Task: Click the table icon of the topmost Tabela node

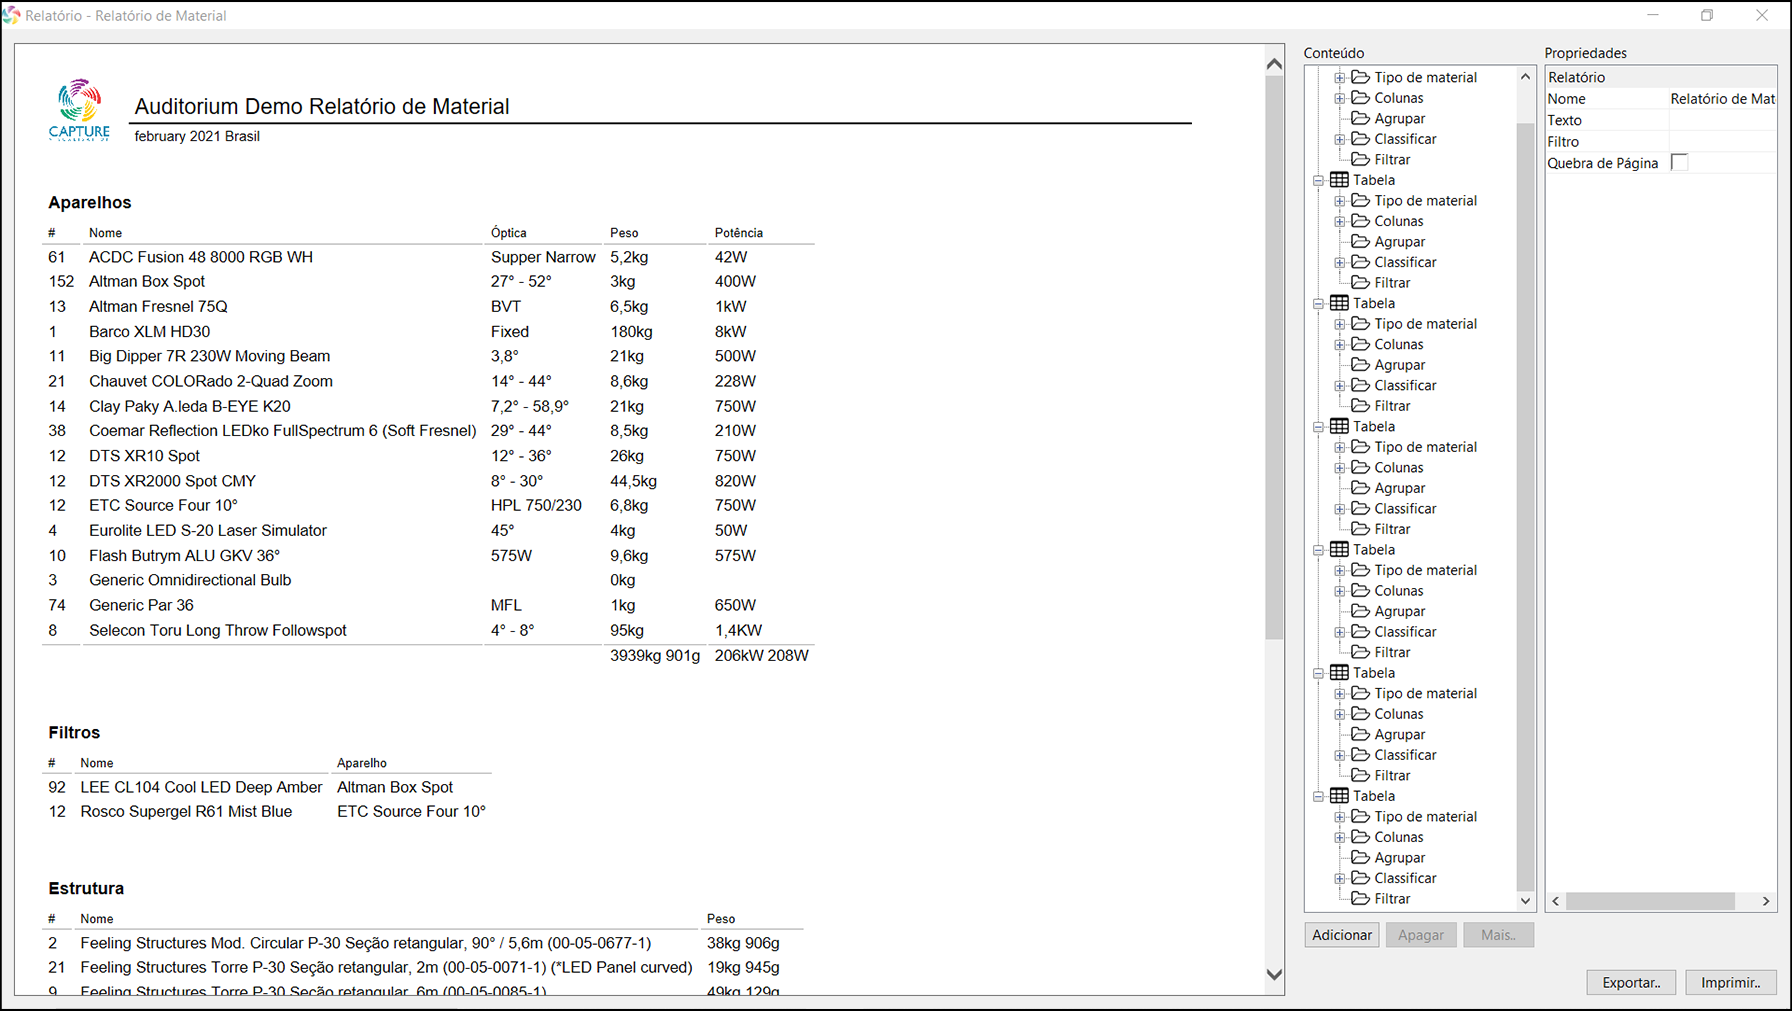Action: click(x=1339, y=180)
